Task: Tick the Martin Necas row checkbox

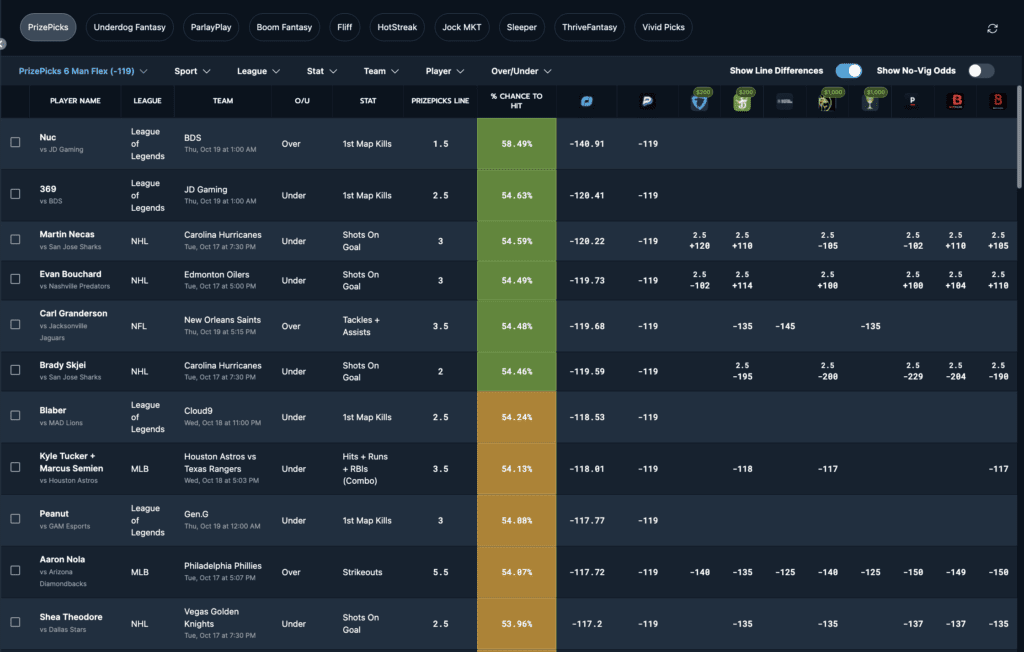Action: pos(15,240)
